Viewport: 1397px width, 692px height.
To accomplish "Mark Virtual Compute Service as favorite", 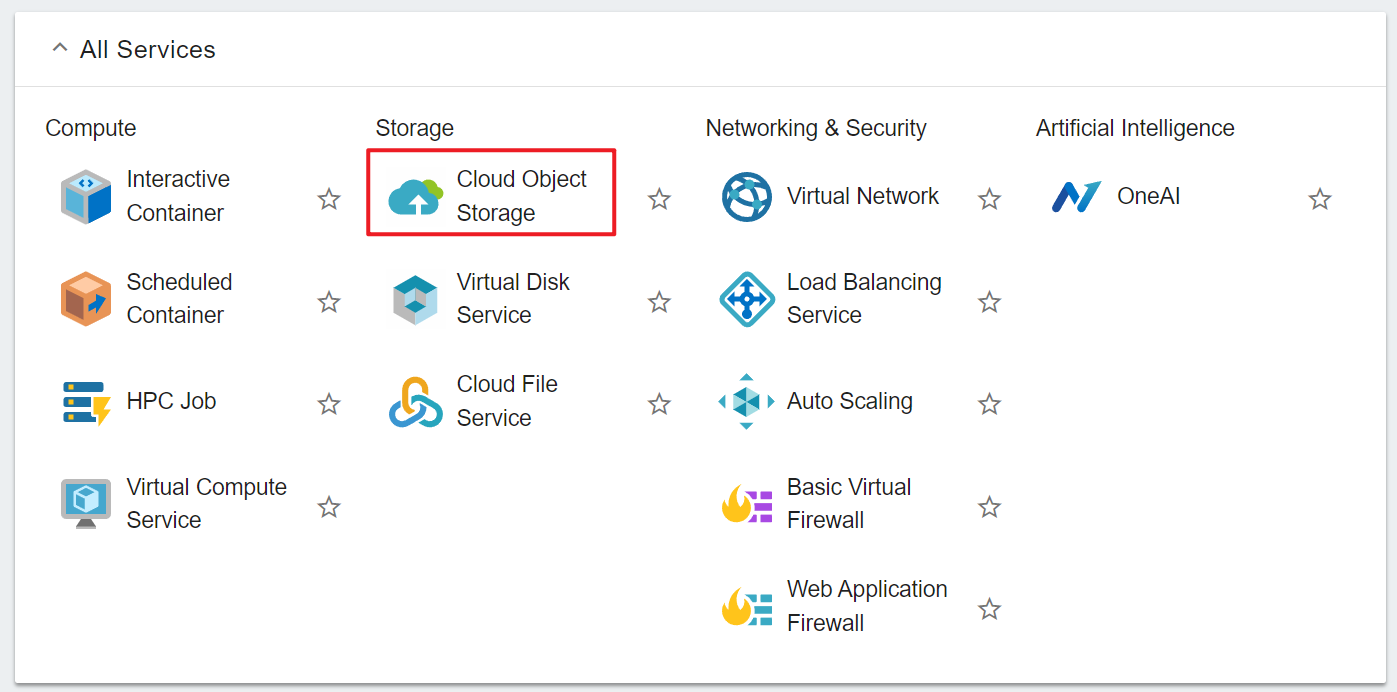I will click(329, 507).
